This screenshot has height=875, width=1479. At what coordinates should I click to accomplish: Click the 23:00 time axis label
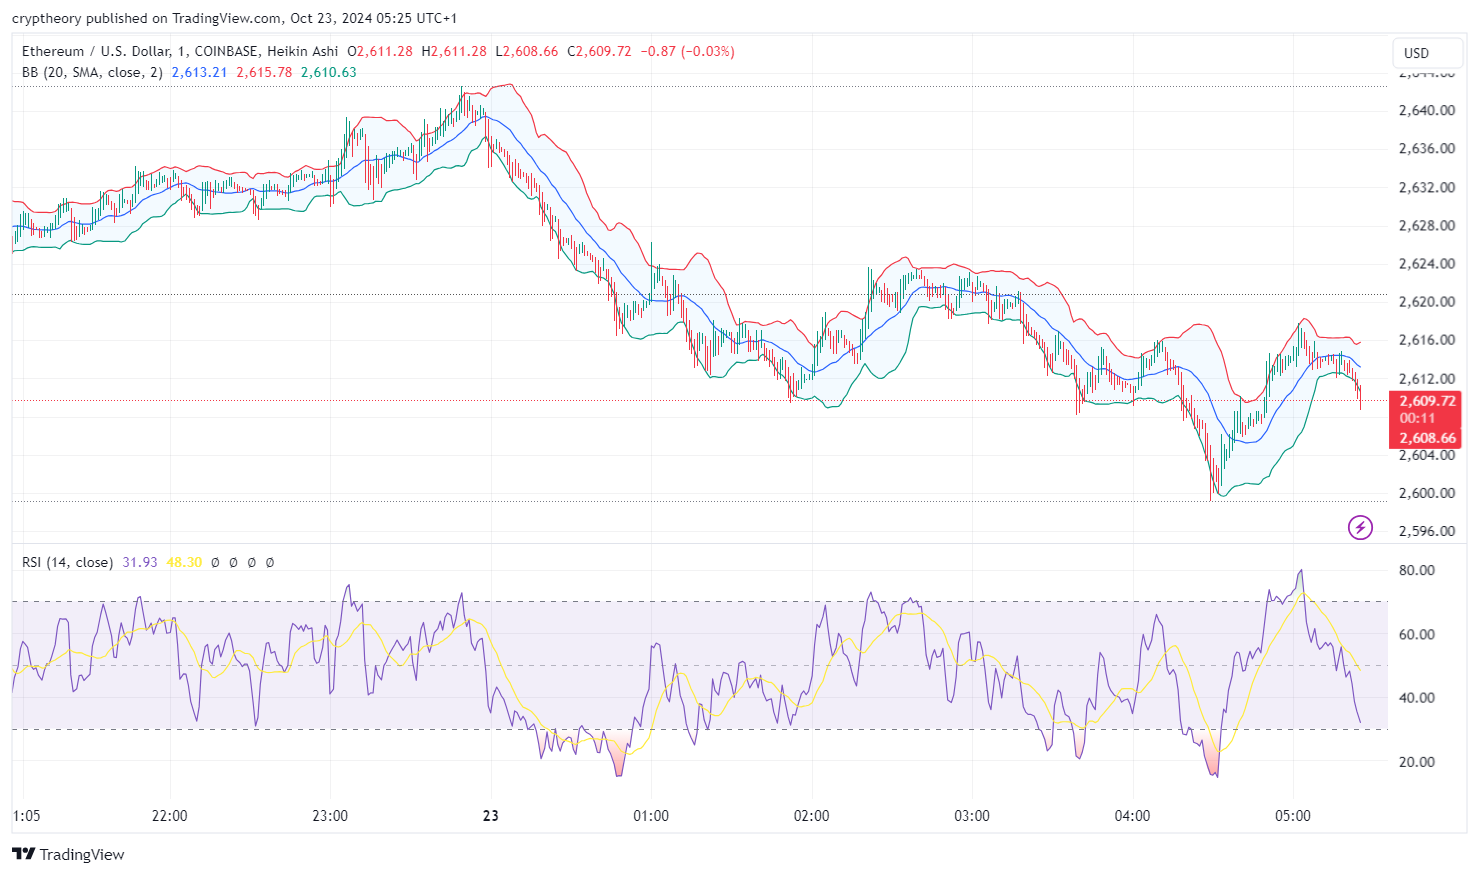coord(330,815)
